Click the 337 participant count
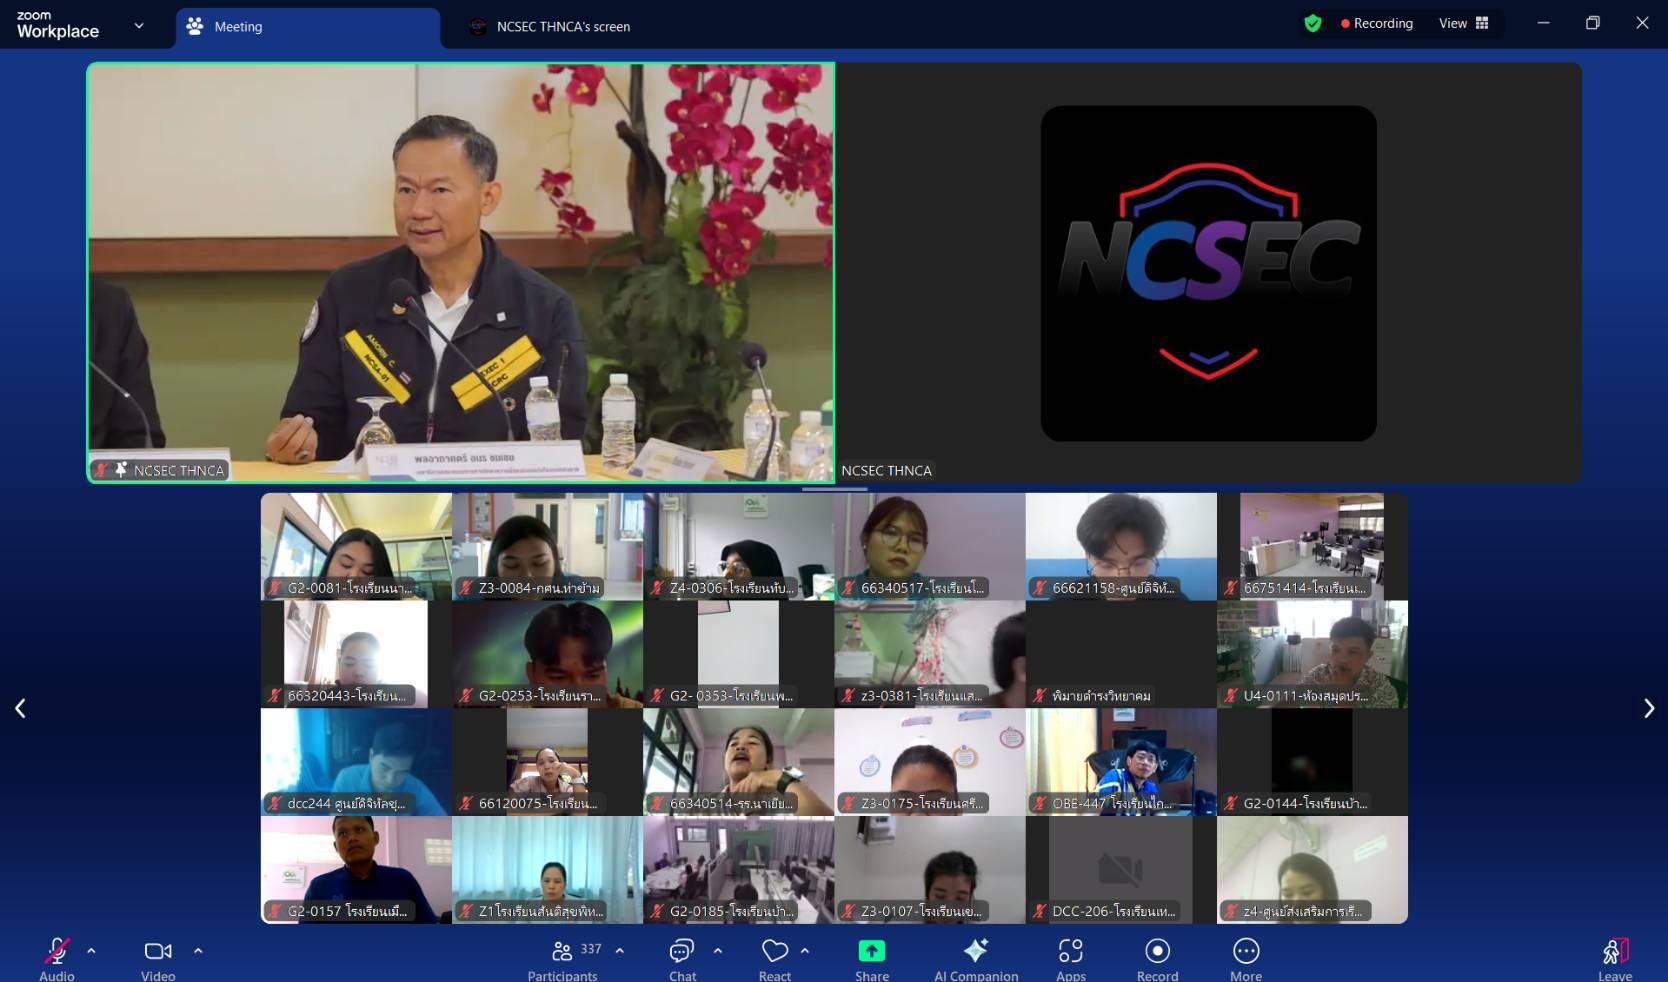The height and width of the screenshot is (982, 1668). point(591,948)
